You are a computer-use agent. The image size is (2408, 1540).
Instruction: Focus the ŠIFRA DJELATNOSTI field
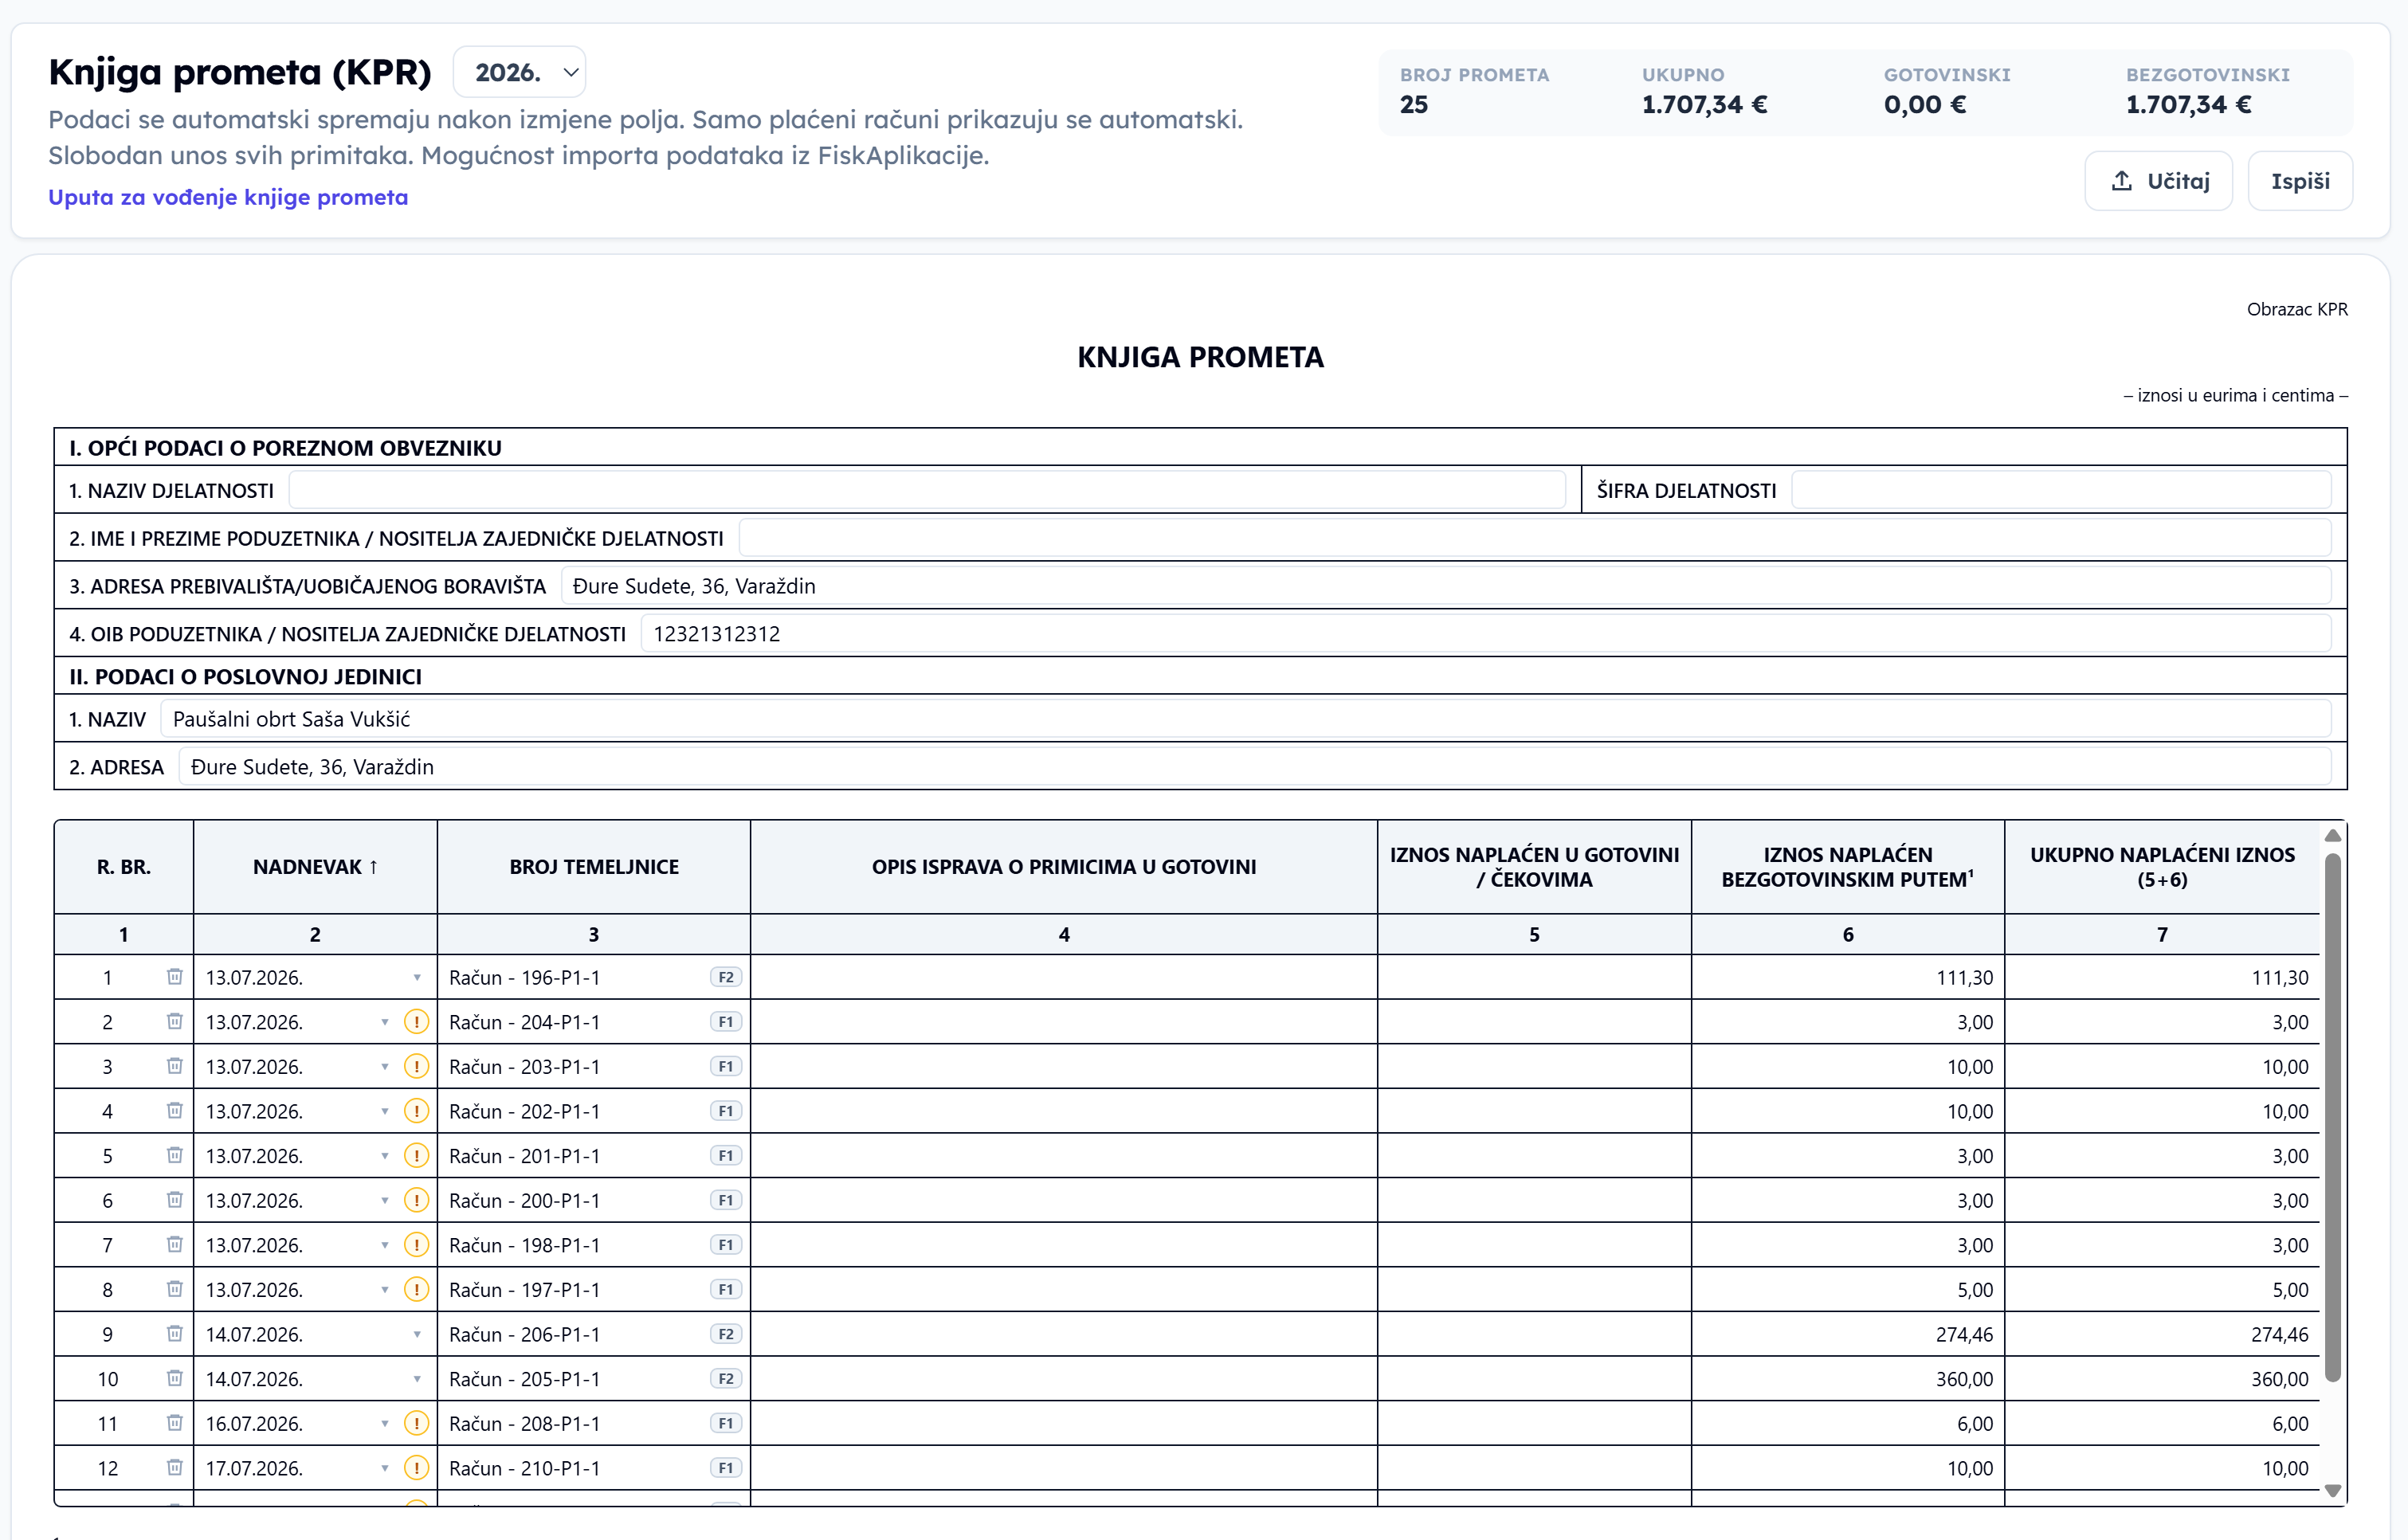(x=2061, y=490)
